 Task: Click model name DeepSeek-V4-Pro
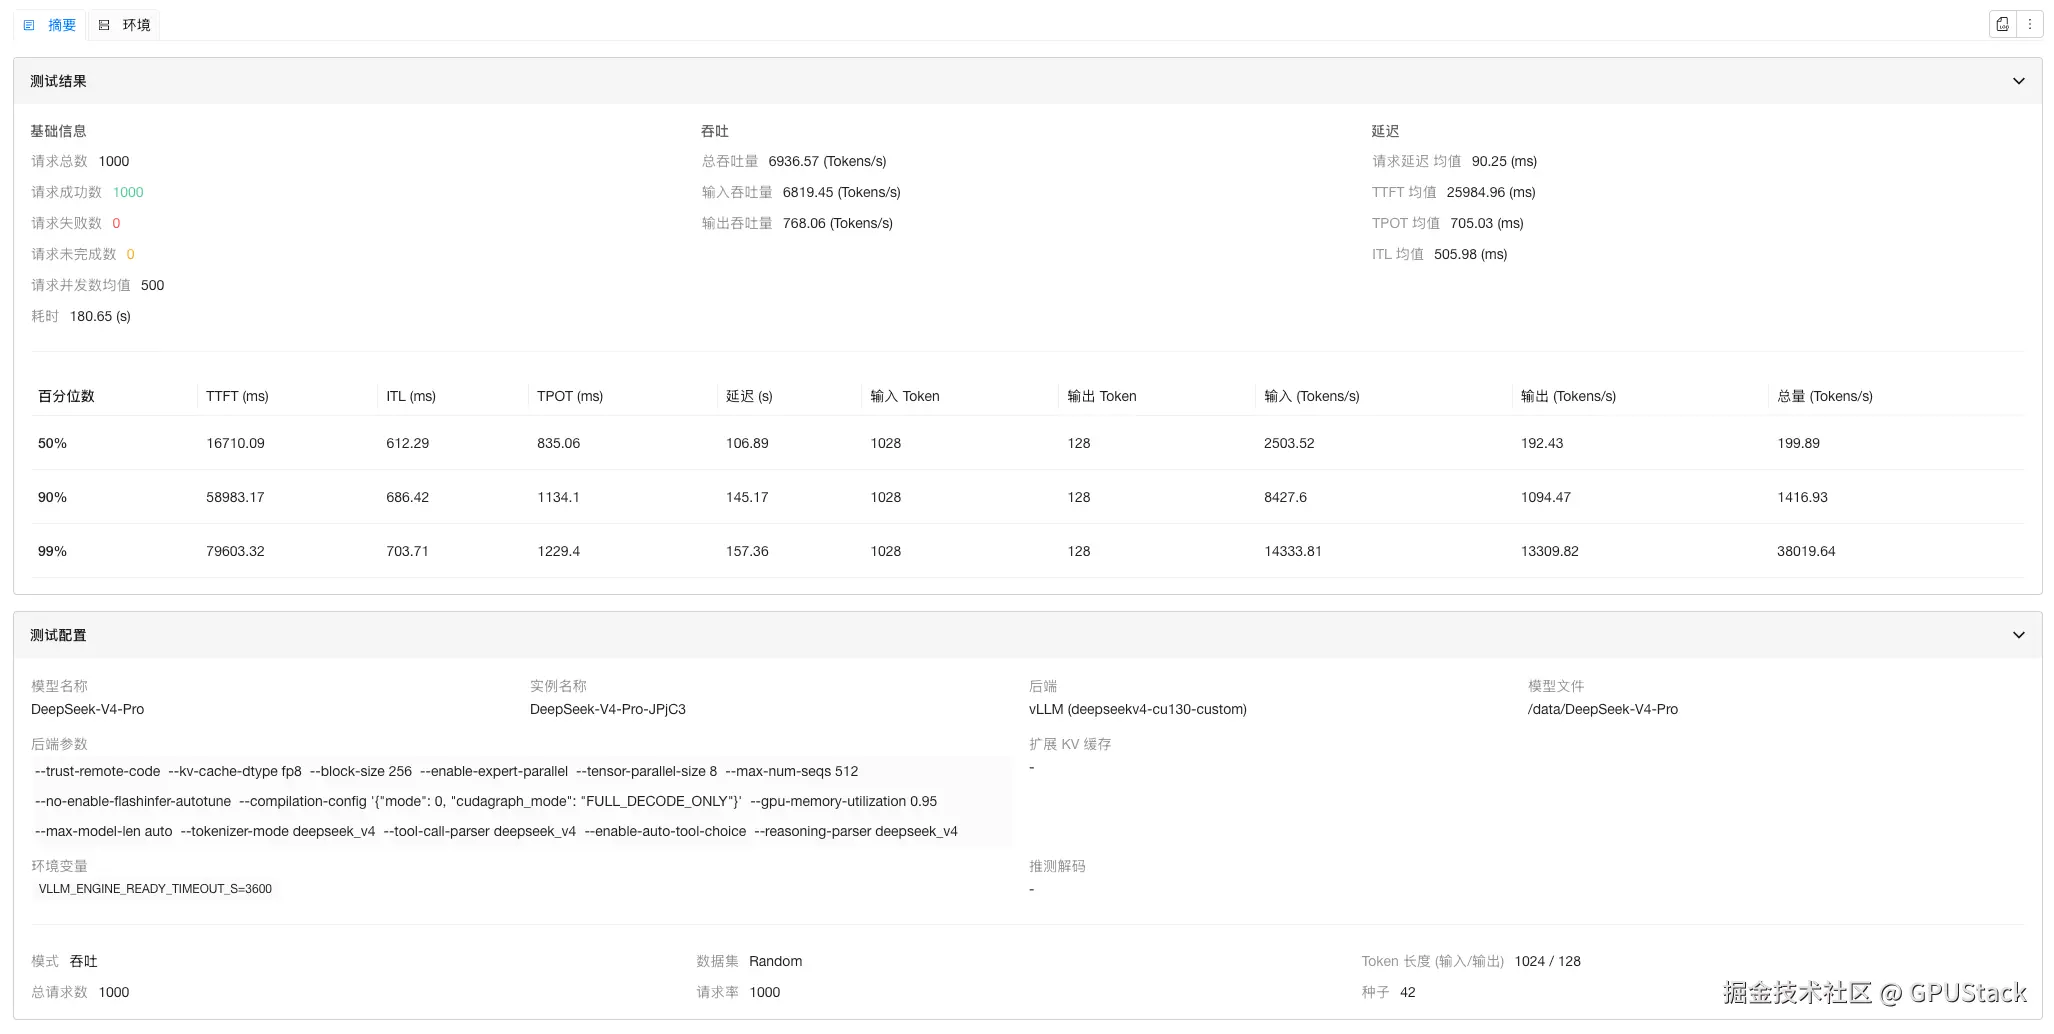pyautogui.click(x=87, y=709)
